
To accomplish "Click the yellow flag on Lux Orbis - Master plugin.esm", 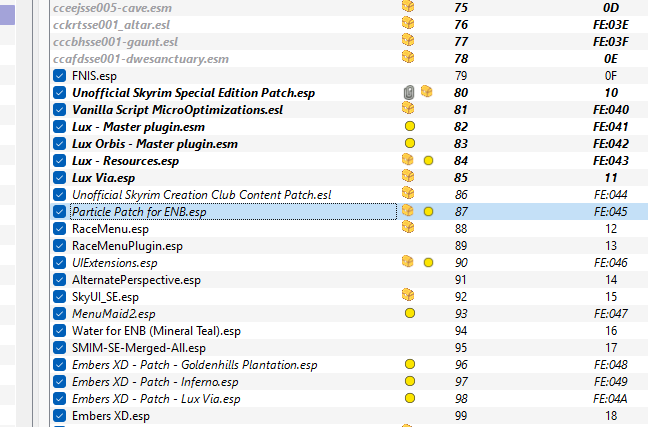I will tap(410, 143).
